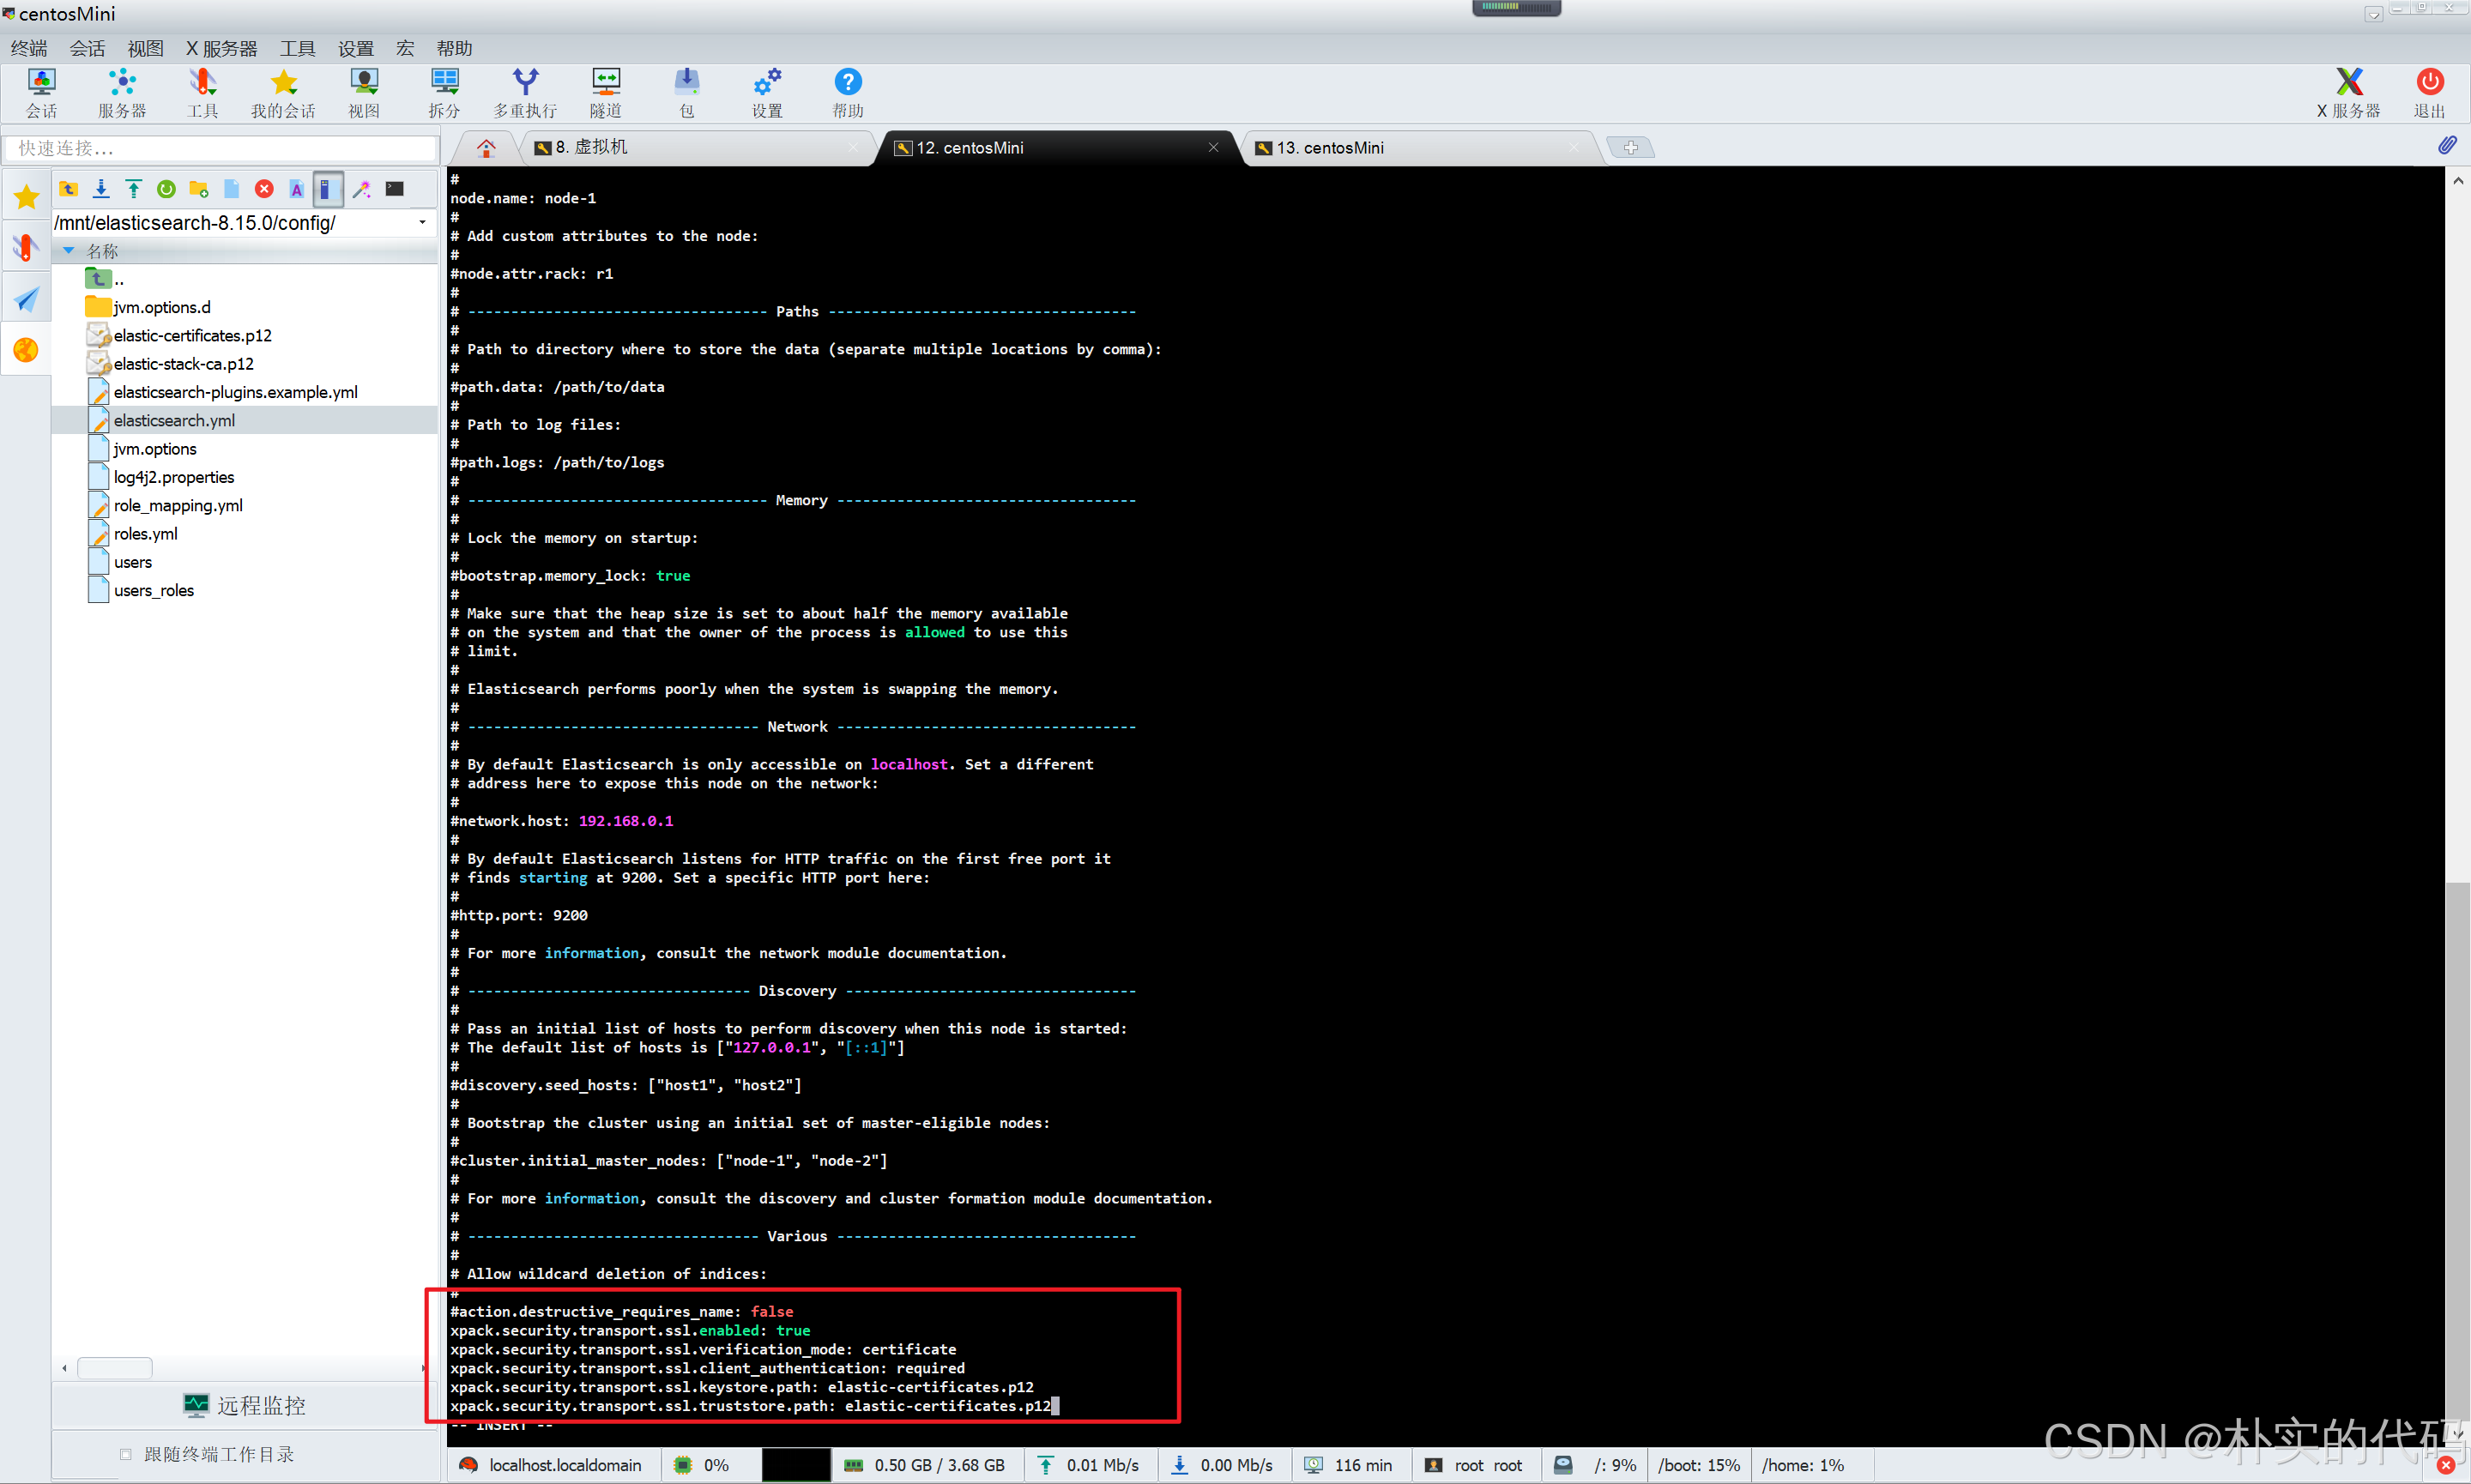Screen dimensions: 2471x1484
Task: Toggle 跟随终端工作目录 checkbox
Action: tap(125, 1454)
